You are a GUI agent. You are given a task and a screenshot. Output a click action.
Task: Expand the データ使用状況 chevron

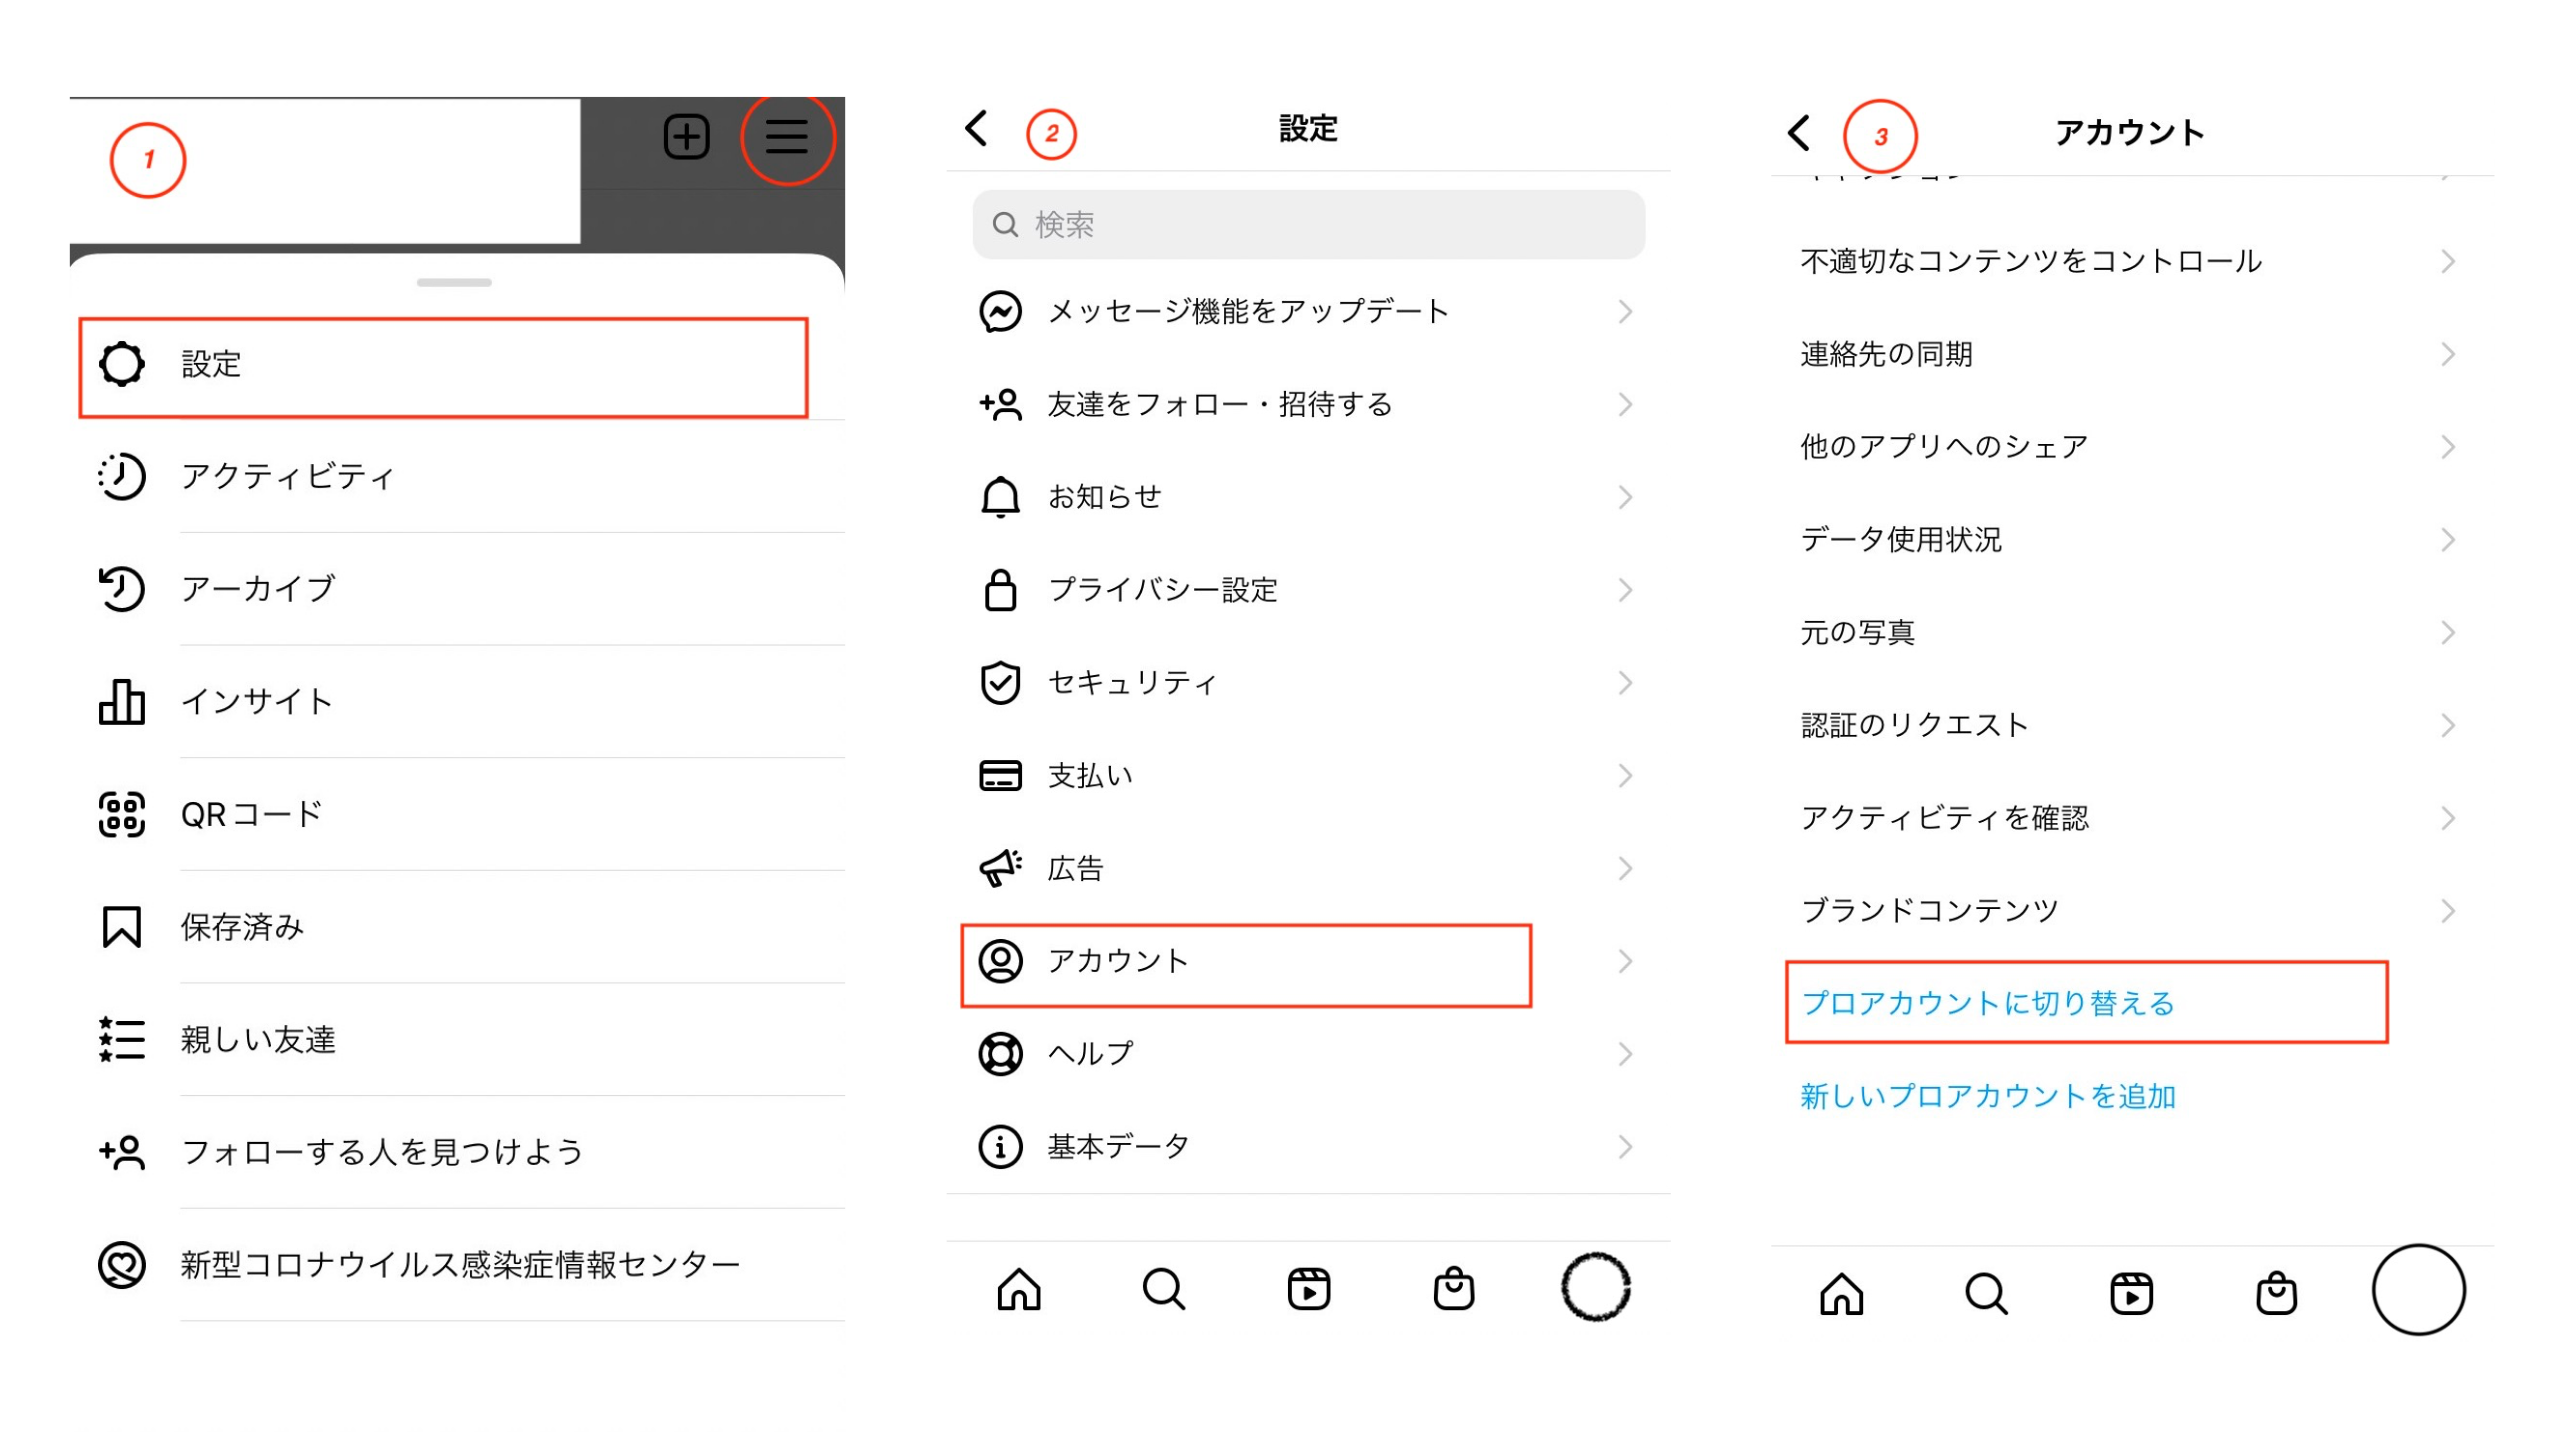pyautogui.click(x=2447, y=540)
